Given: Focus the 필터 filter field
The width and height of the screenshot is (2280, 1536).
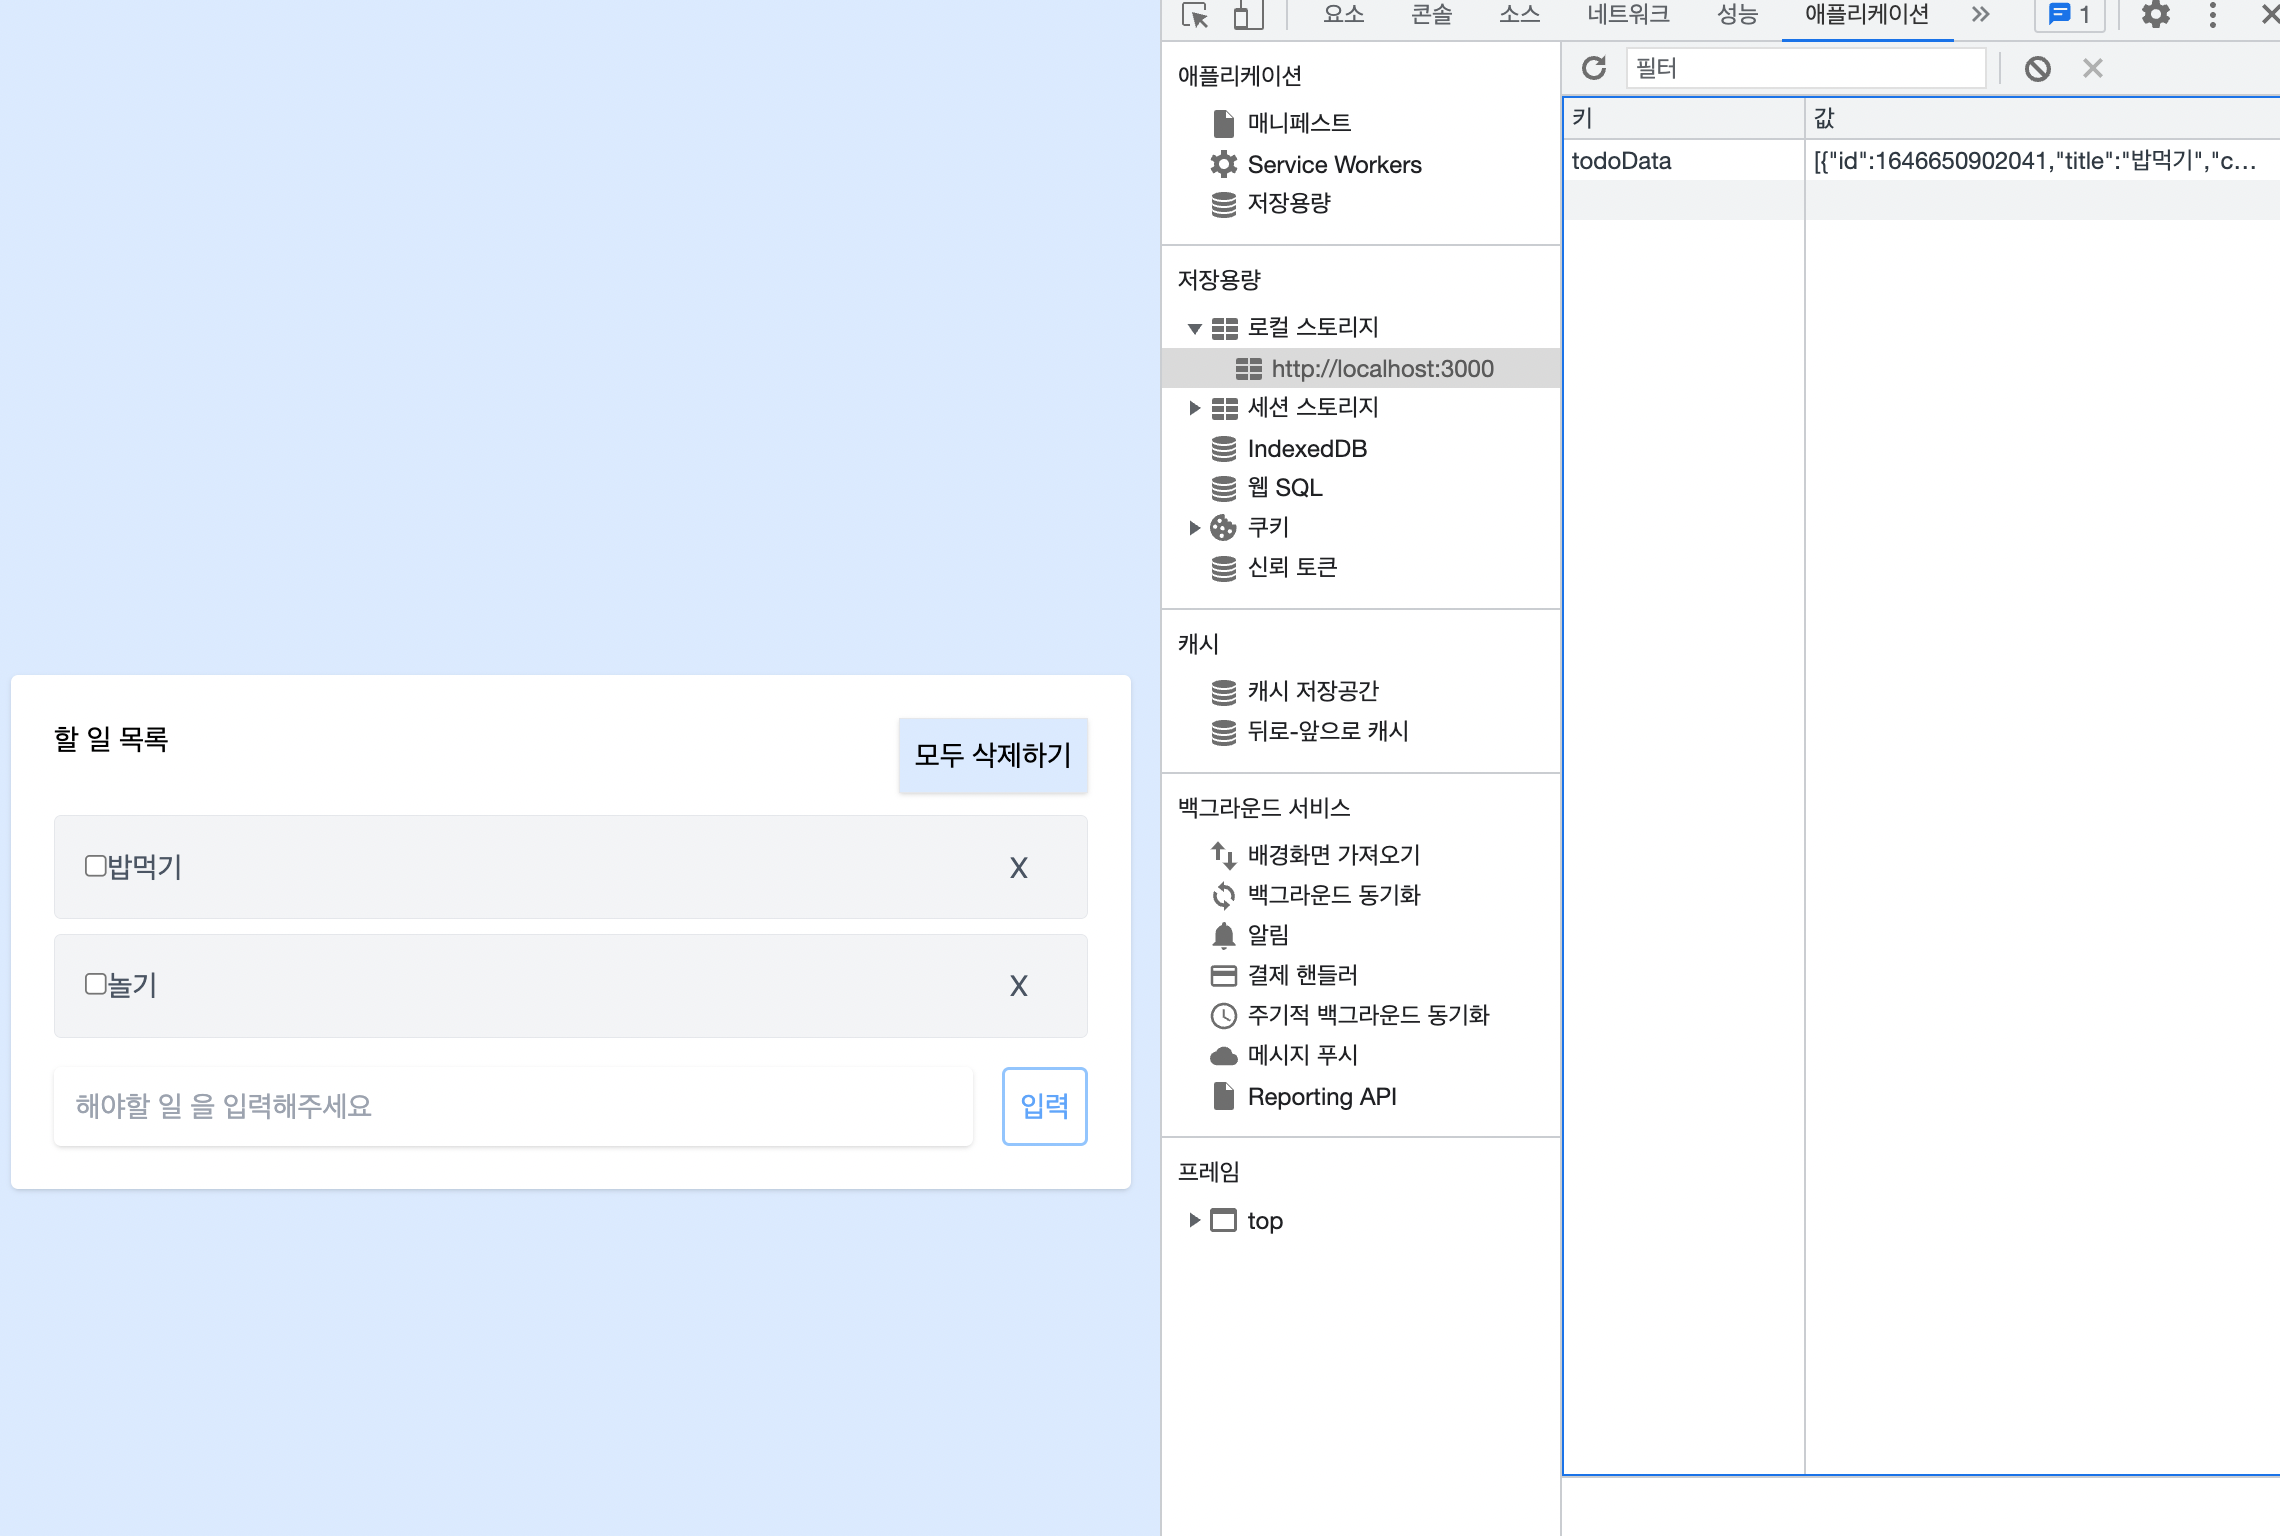Looking at the screenshot, I should point(1805,68).
